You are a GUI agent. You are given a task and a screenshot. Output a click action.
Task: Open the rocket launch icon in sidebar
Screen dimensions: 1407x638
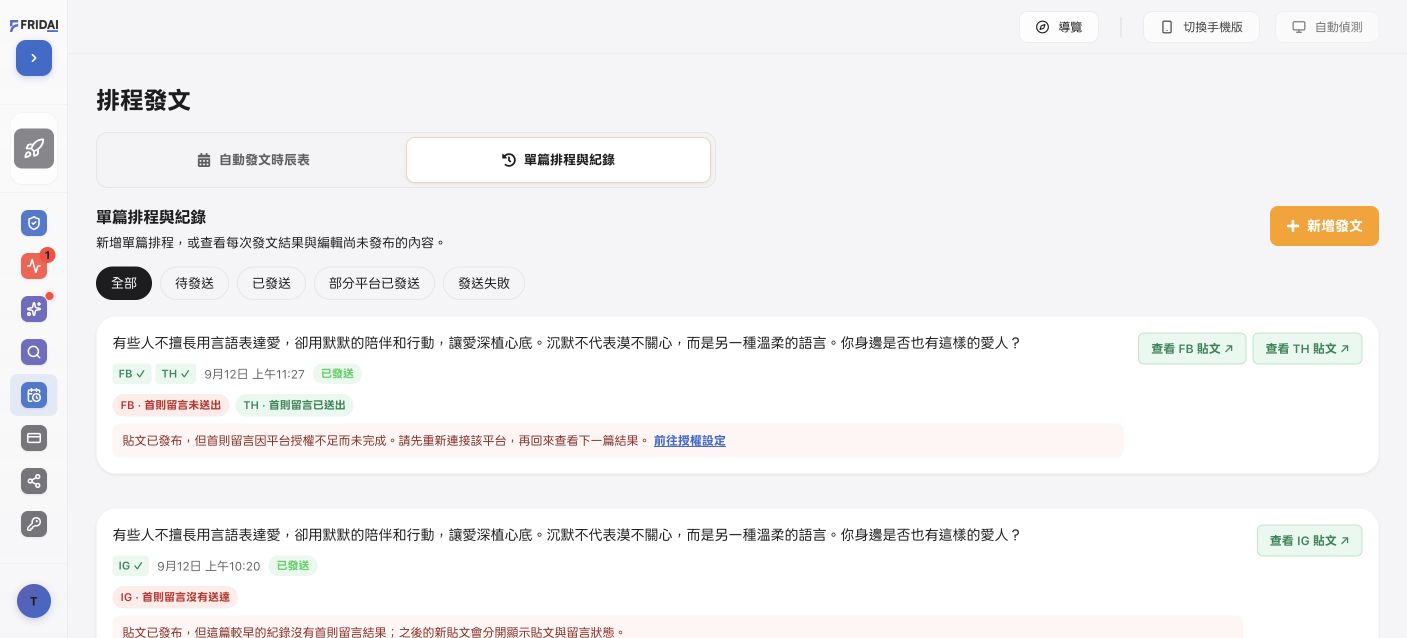(x=34, y=149)
